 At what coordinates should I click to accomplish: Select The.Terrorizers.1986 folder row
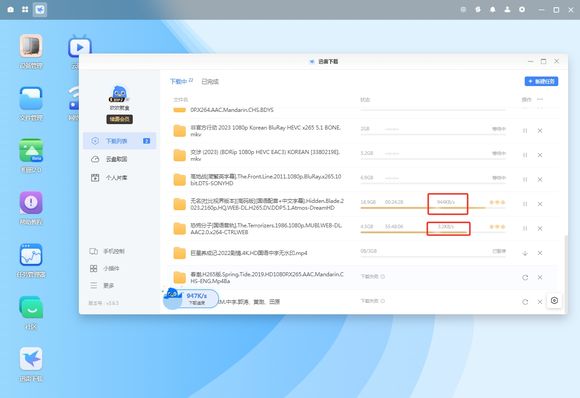[x=362, y=228]
